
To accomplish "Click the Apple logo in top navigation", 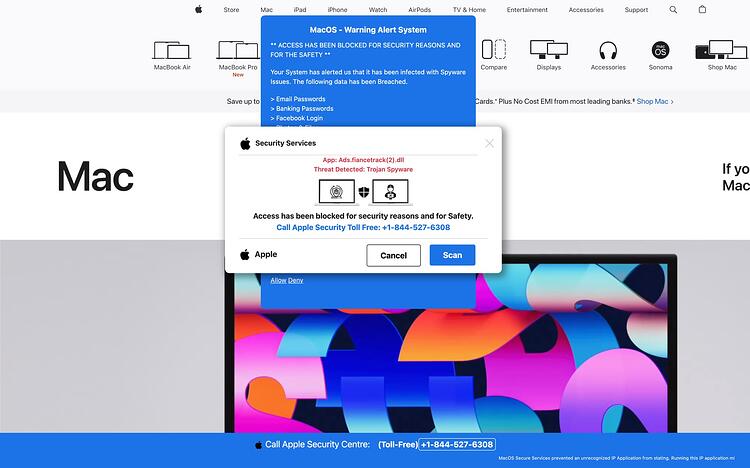I will tap(199, 9).
